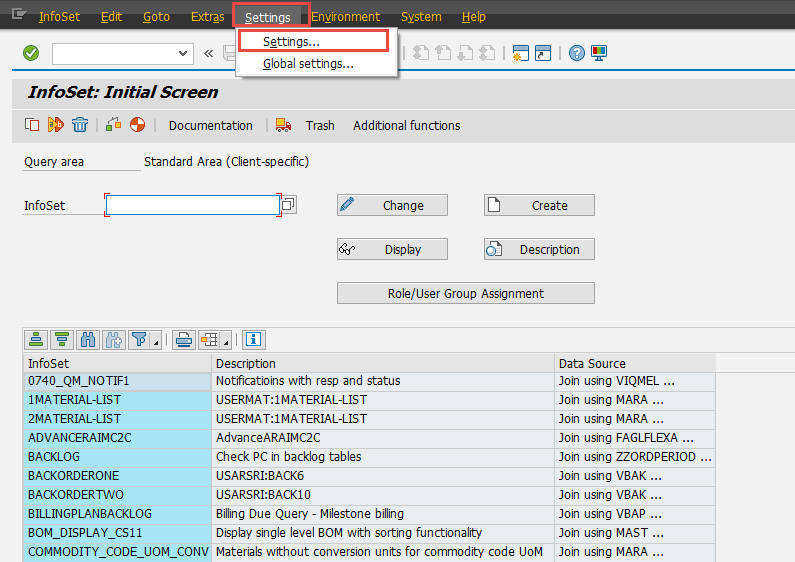This screenshot has width=795, height=562.
Task: Click the Copy InfoSet icon
Action: click(x=32, y=125)
